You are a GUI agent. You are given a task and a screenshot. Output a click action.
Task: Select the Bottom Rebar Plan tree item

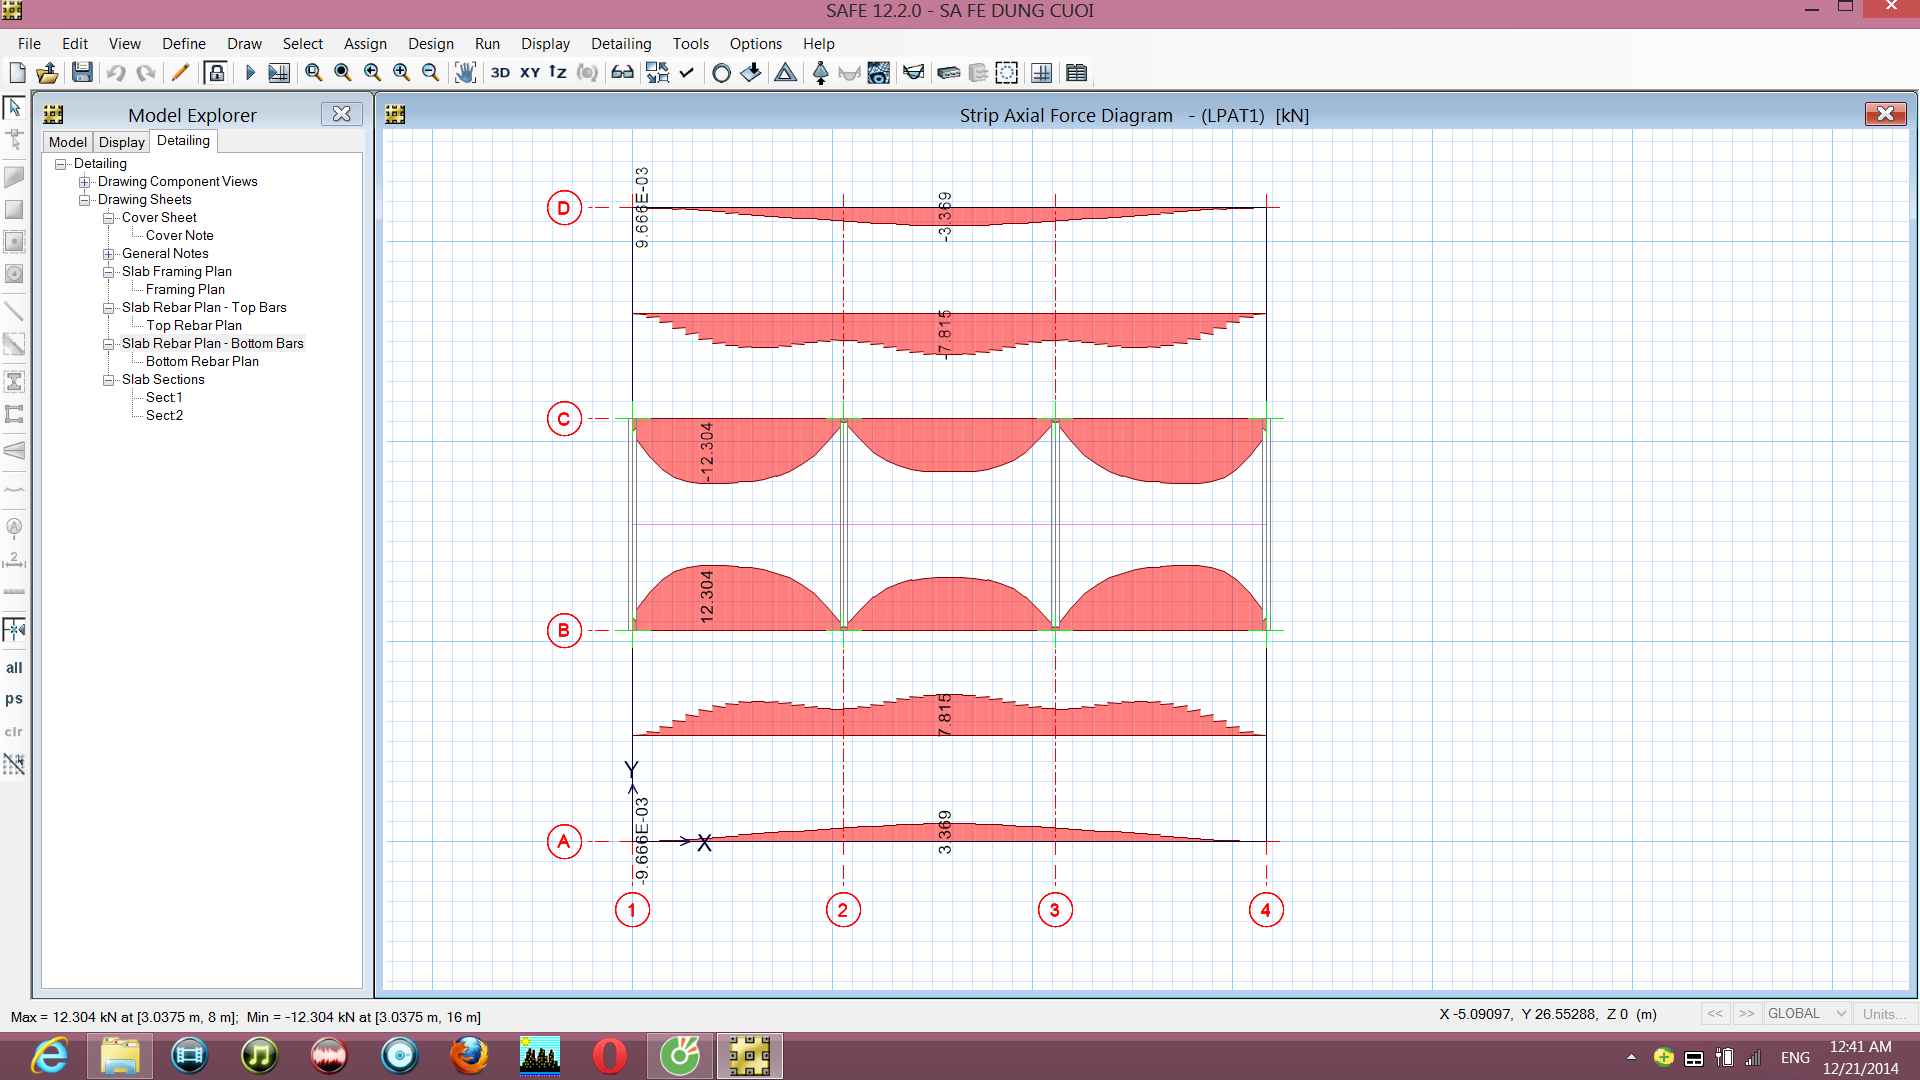click(202, 362)
